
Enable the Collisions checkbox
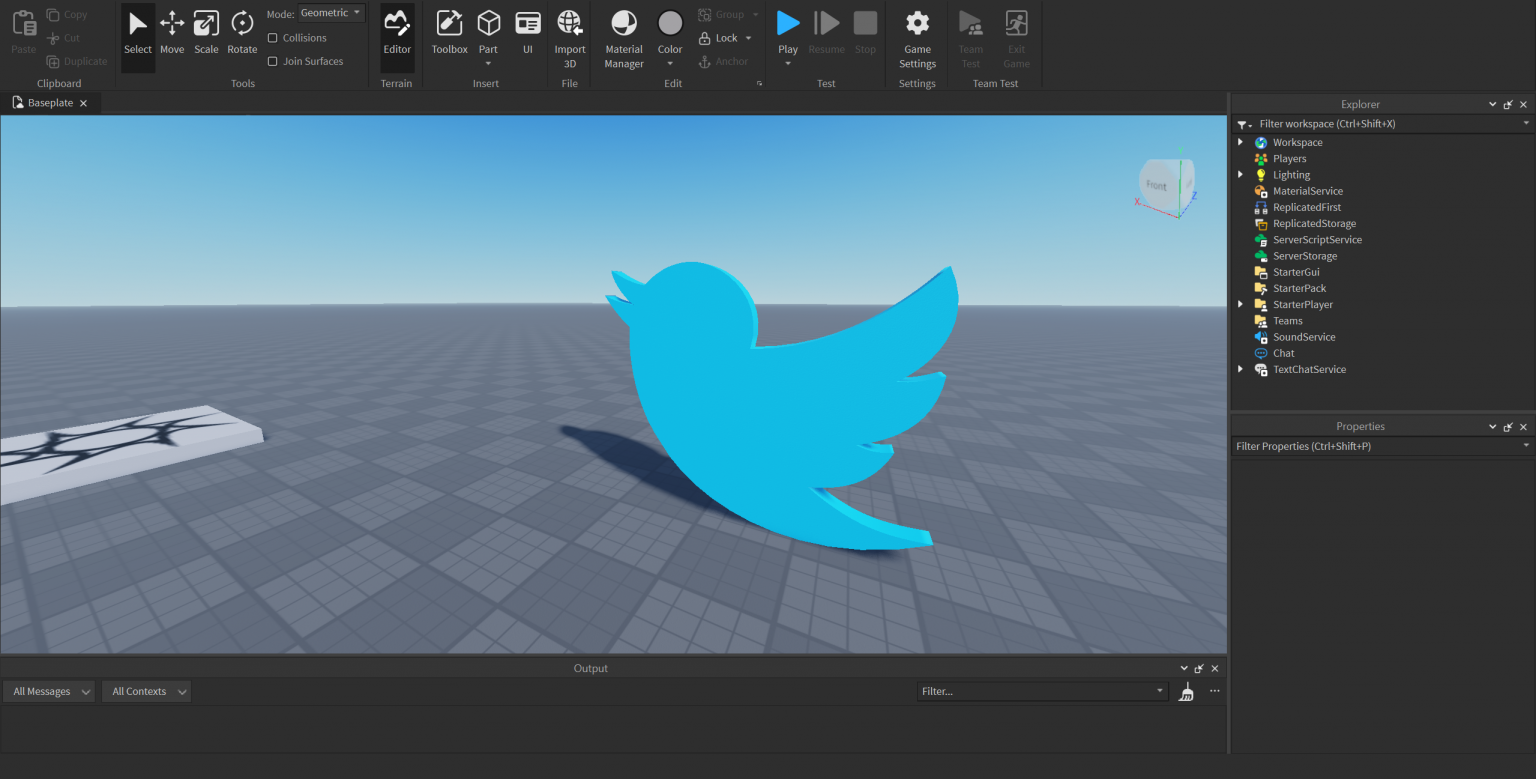point(273,37)
